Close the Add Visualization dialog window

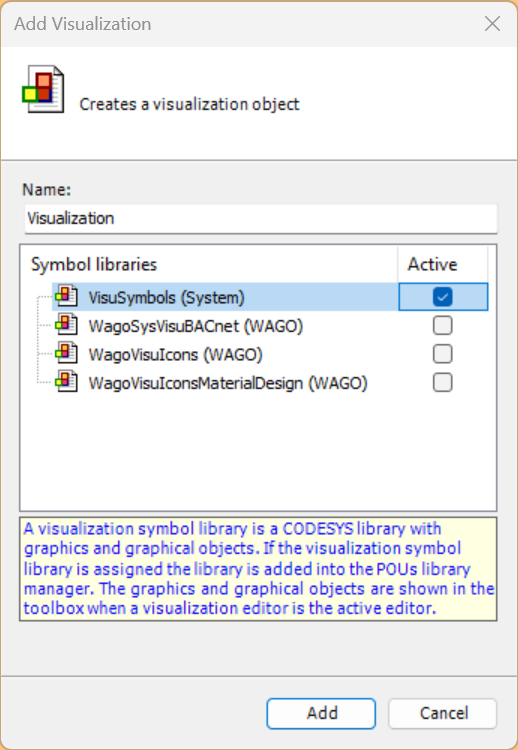tap(492, 23)
